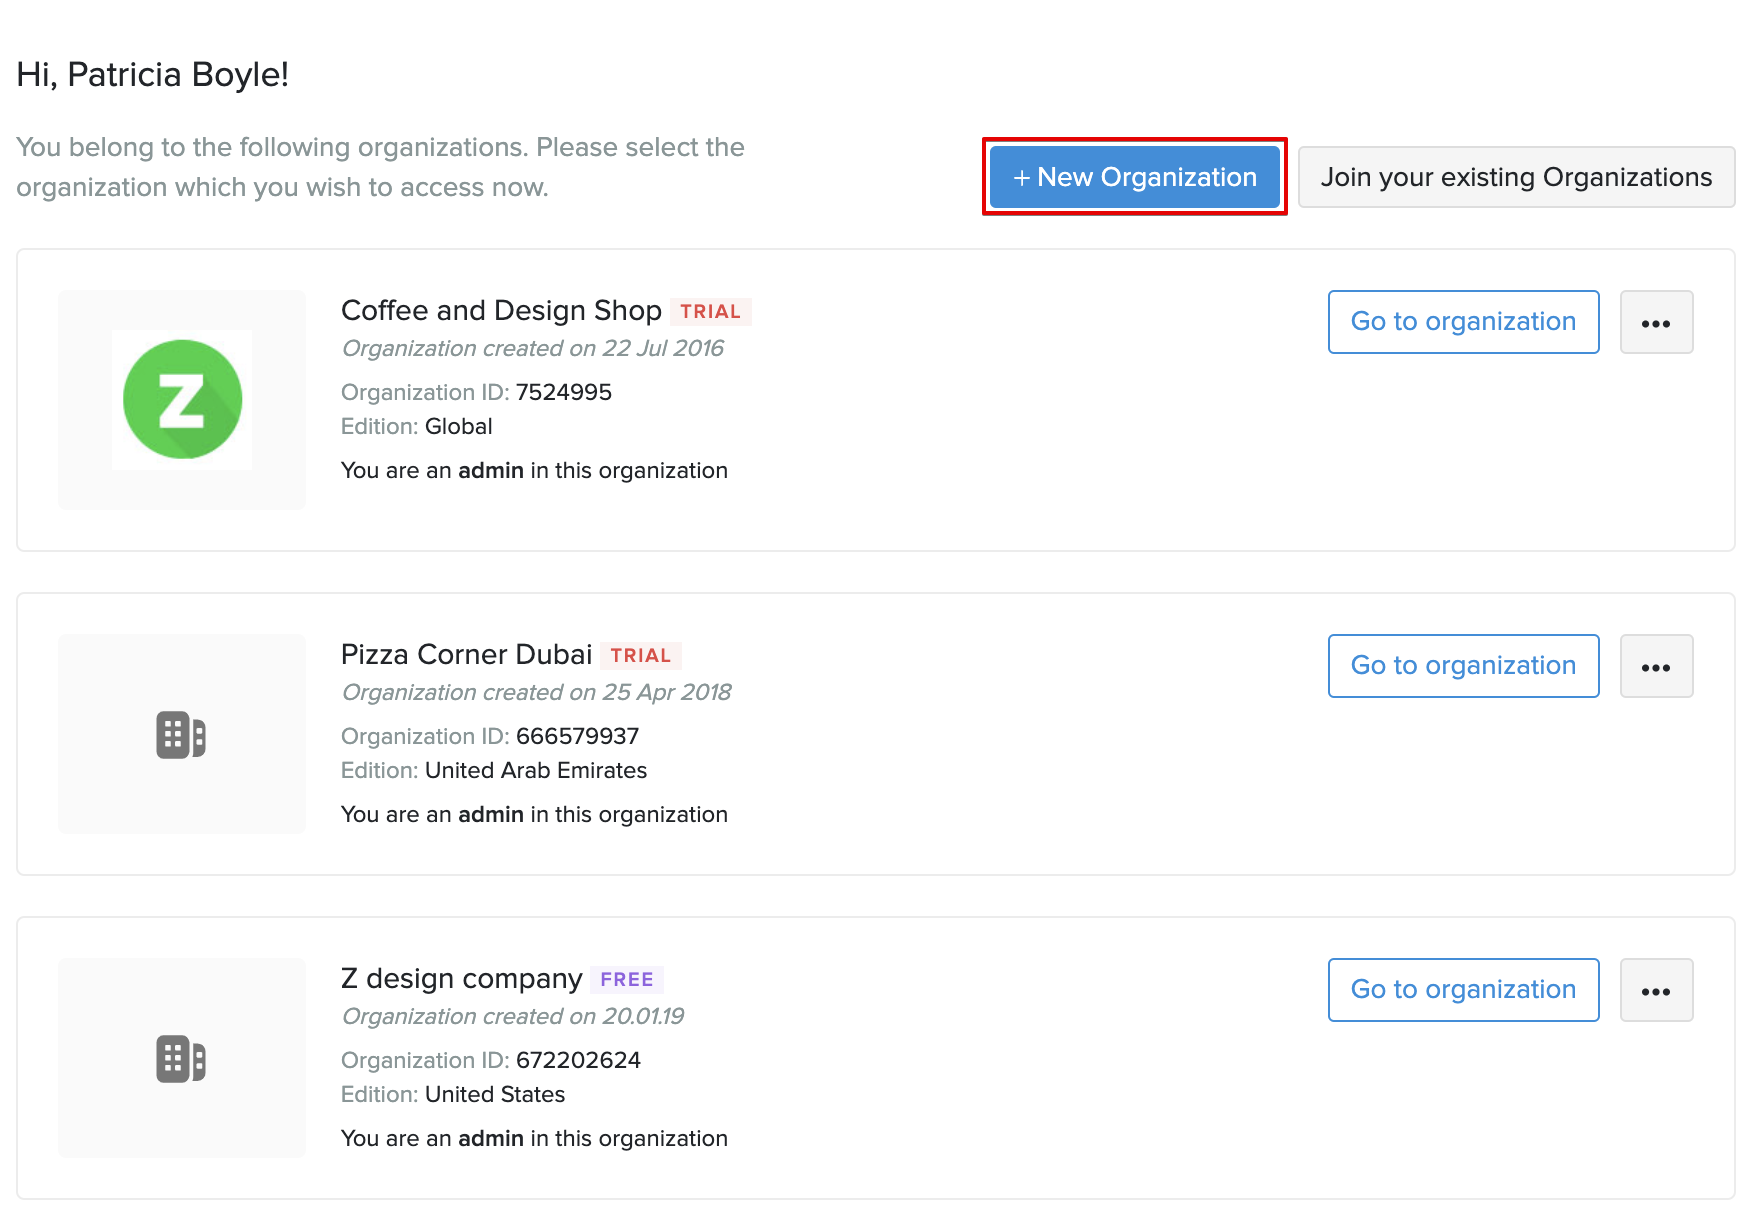Click the TRIAL tag next to Pizza Corner Dubai
This screenshot has height=1214, width=1752.
(x=640, y=656)
